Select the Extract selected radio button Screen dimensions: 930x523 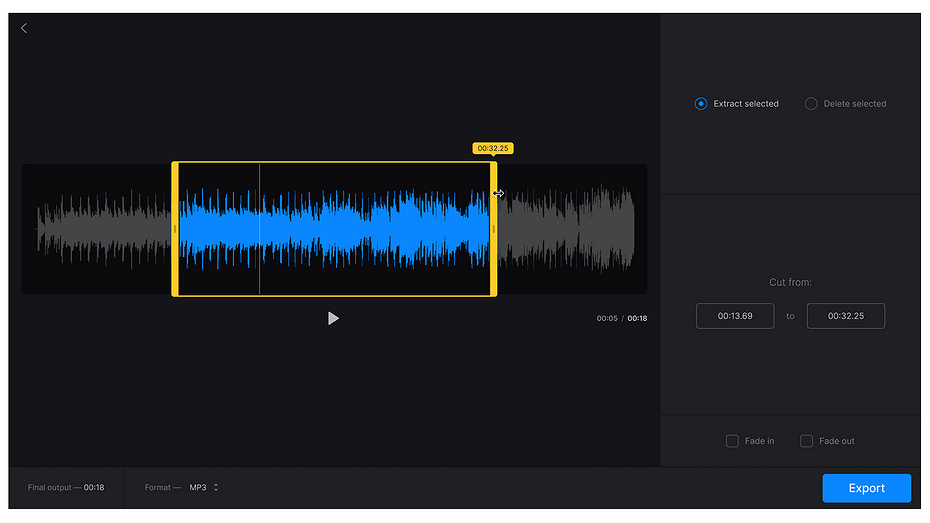[x=701, y=104]
